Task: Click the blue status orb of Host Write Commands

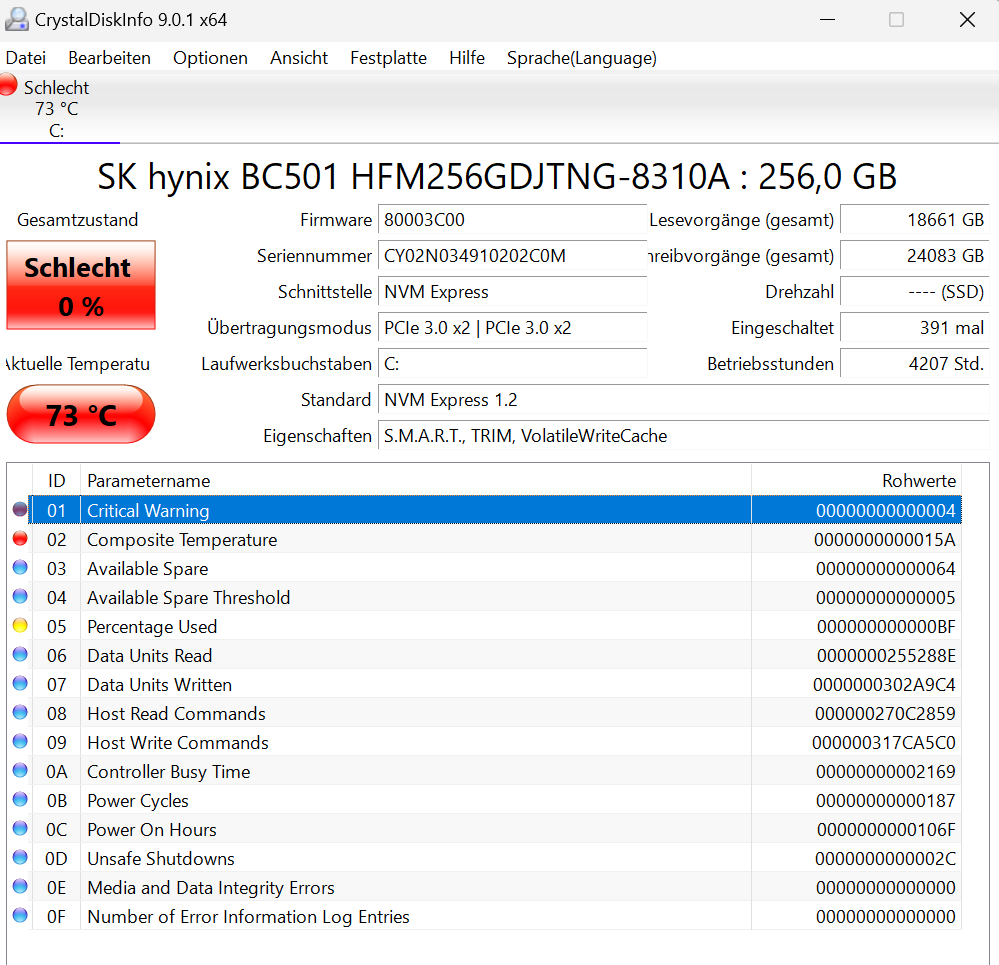Action: pyautogui.click(x=20, y=741)
